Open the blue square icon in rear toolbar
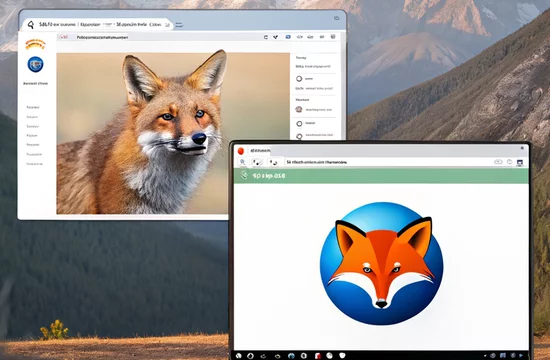Viewport: 550px width, 360px height. tap(288, 37)
